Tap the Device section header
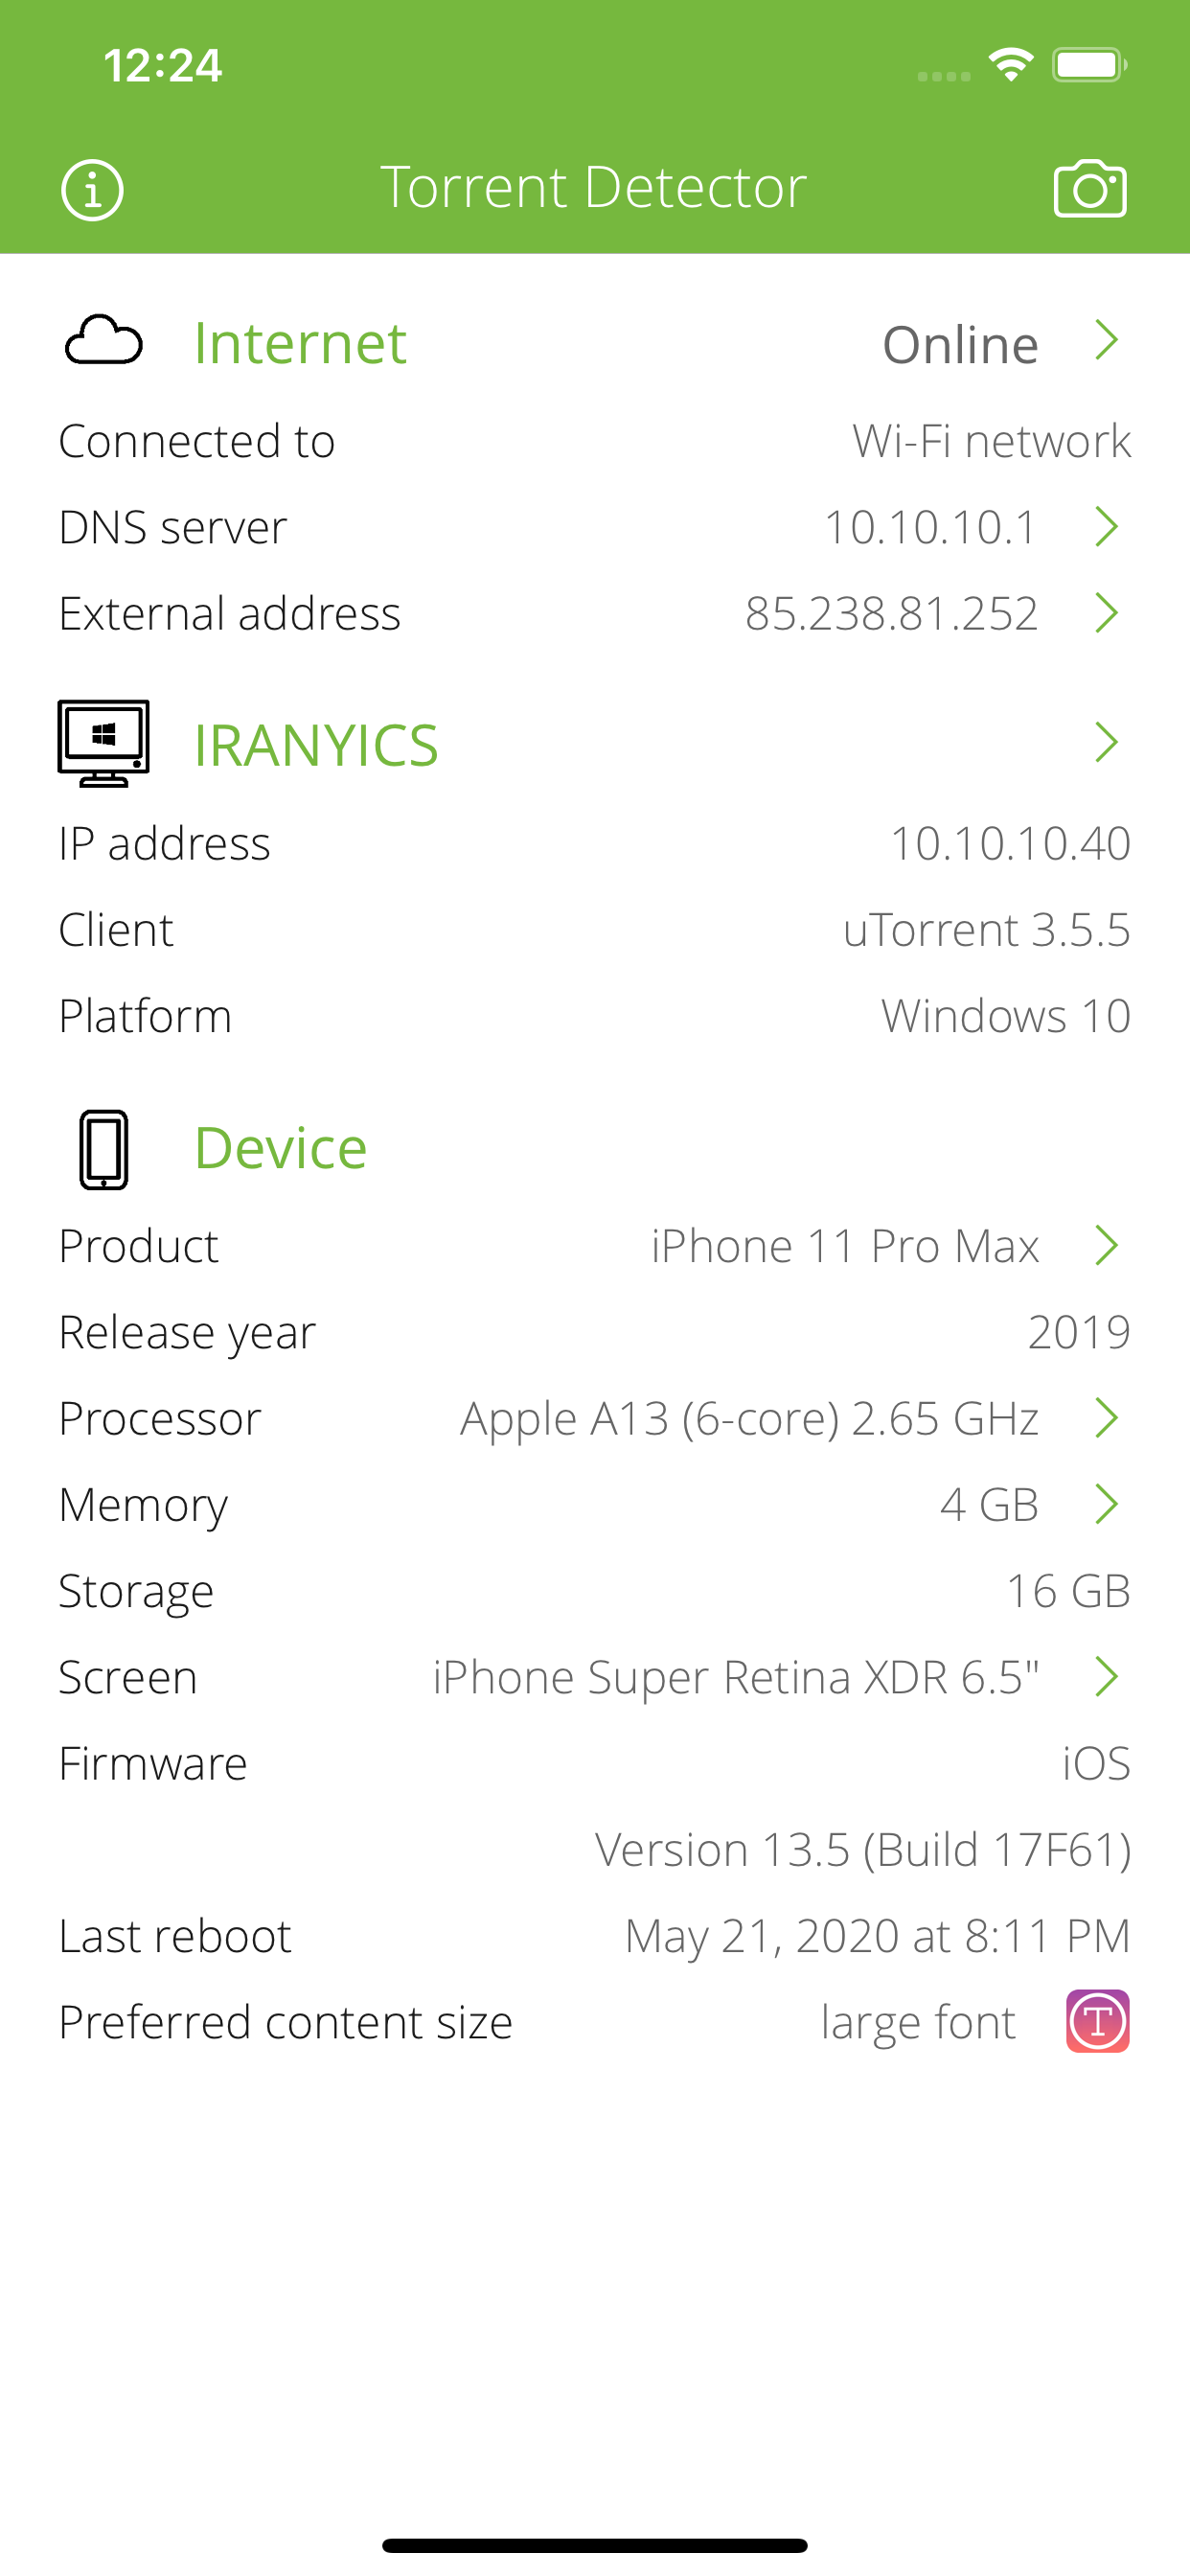 tap(281, 1148)
